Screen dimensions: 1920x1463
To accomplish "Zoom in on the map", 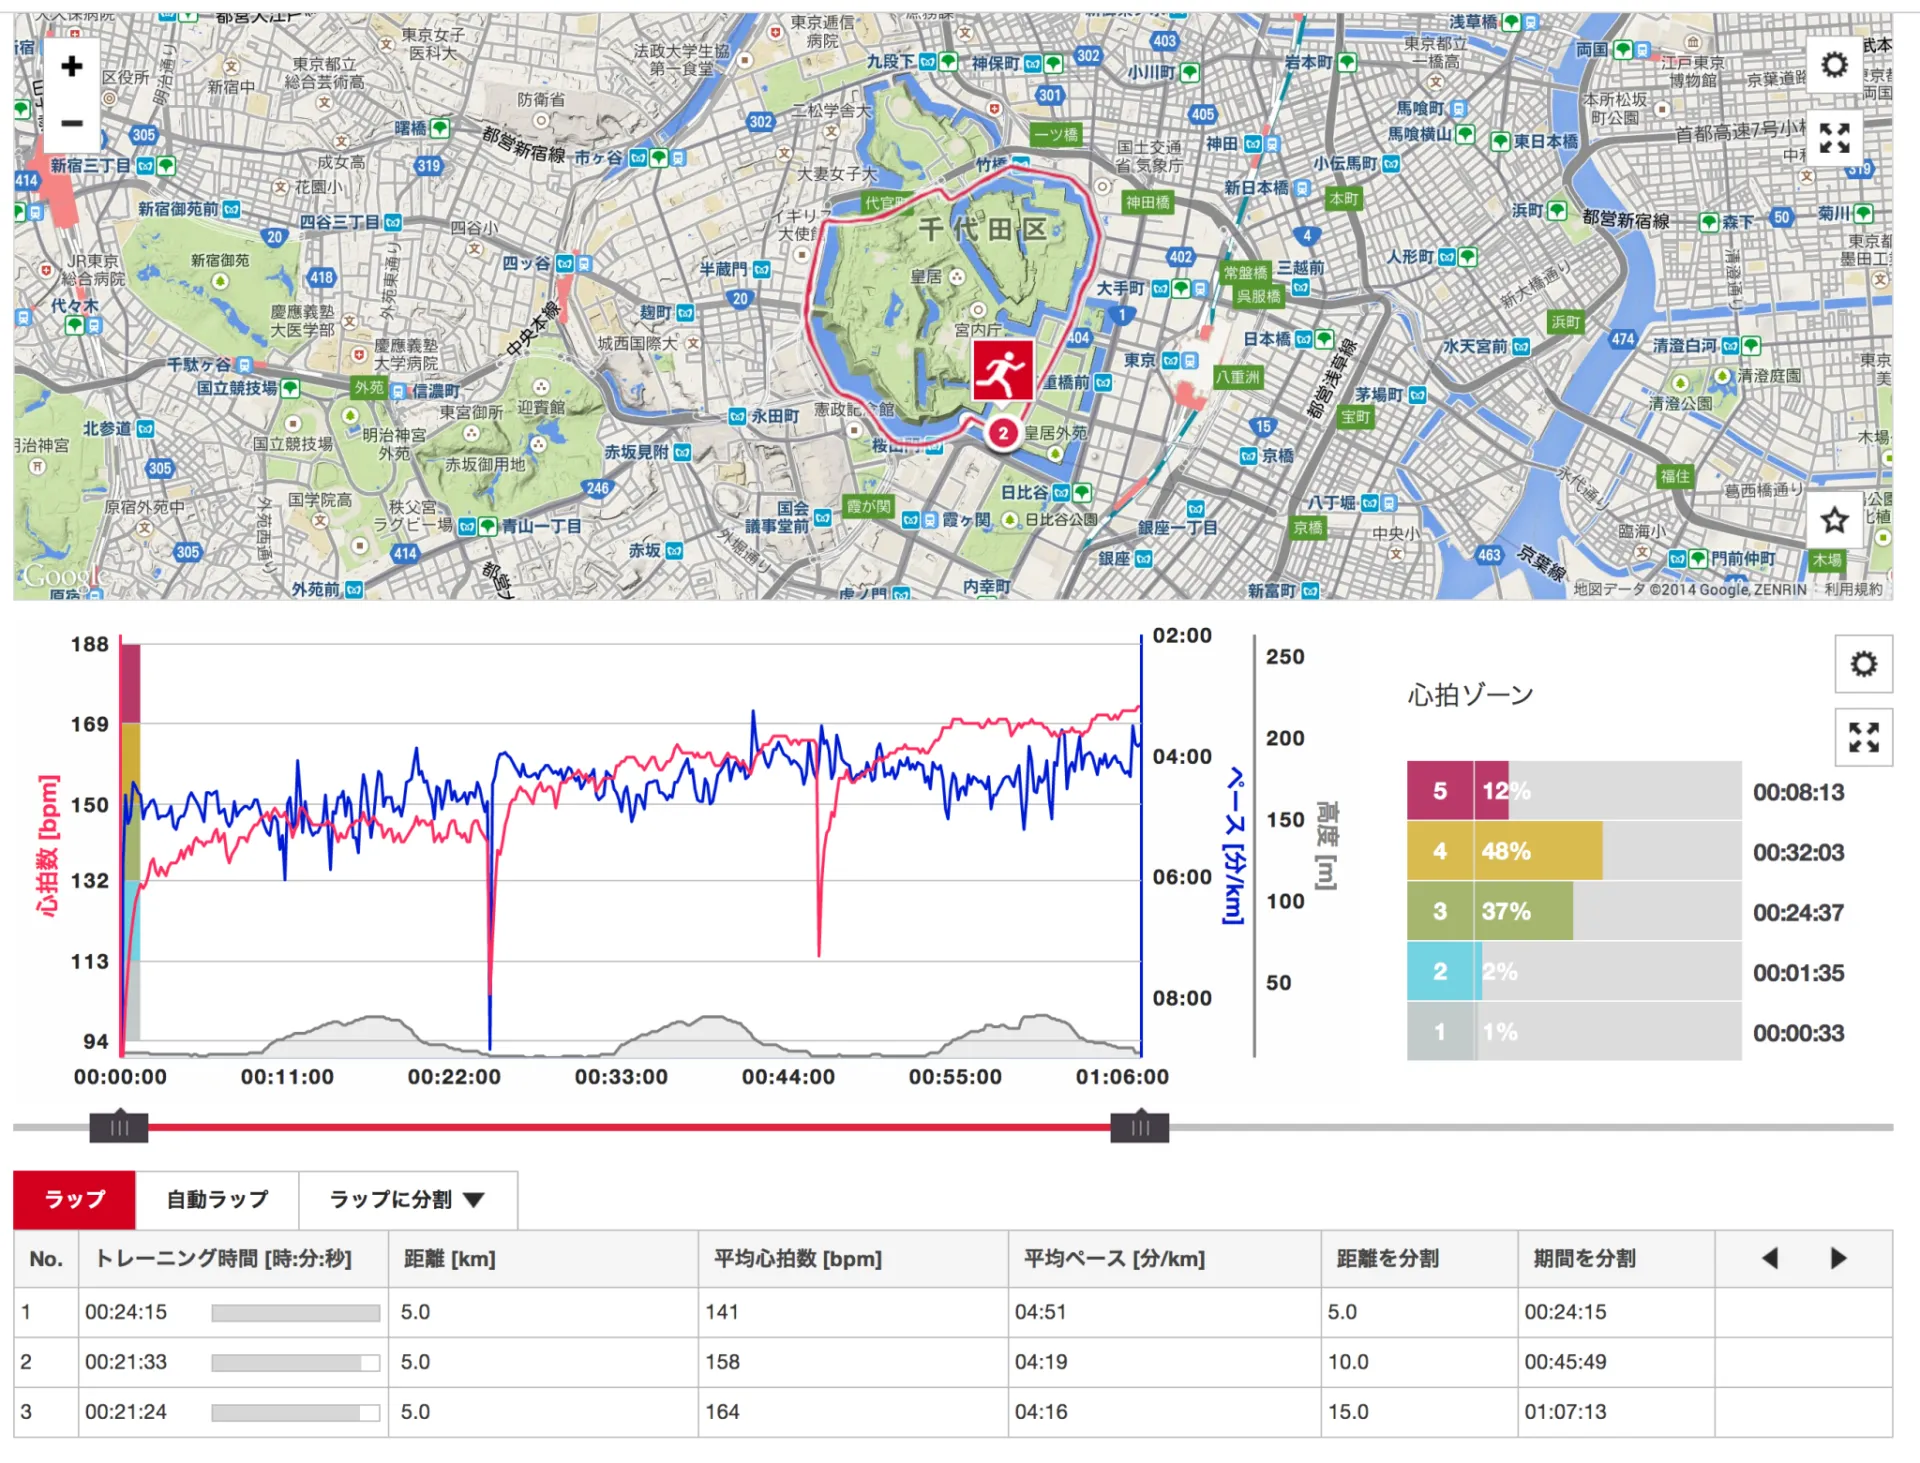I will click(x=71, y=67).
